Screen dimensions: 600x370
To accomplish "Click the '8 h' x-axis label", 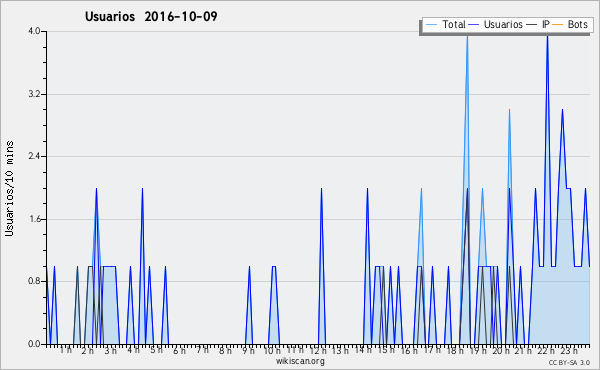I will pos(225,350).
